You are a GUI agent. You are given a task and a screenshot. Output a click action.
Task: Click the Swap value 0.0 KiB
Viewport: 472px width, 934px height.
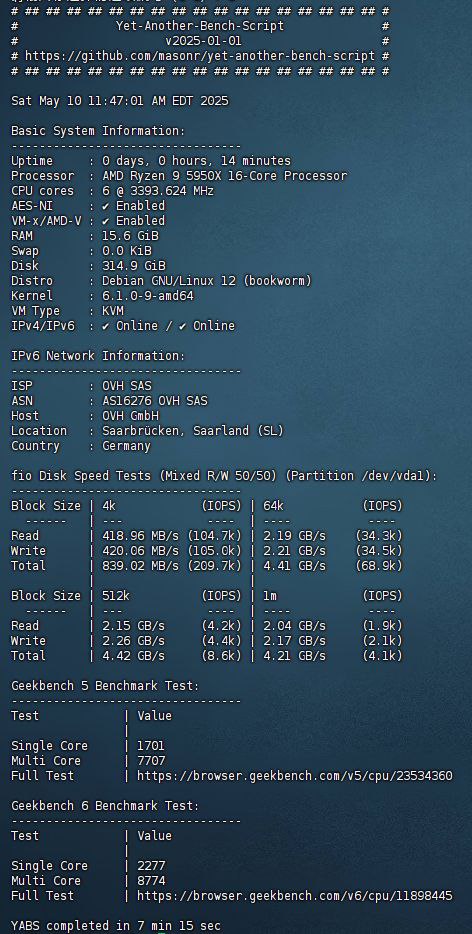(126, 251)
